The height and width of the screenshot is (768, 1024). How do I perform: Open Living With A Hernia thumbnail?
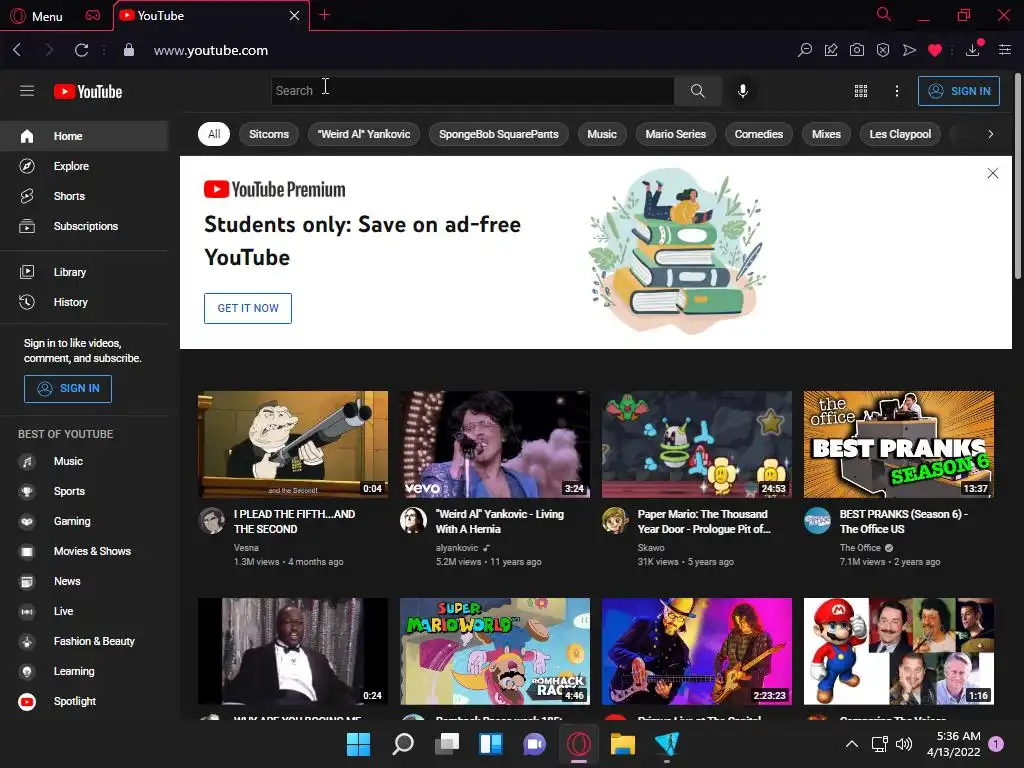point(494,444)
